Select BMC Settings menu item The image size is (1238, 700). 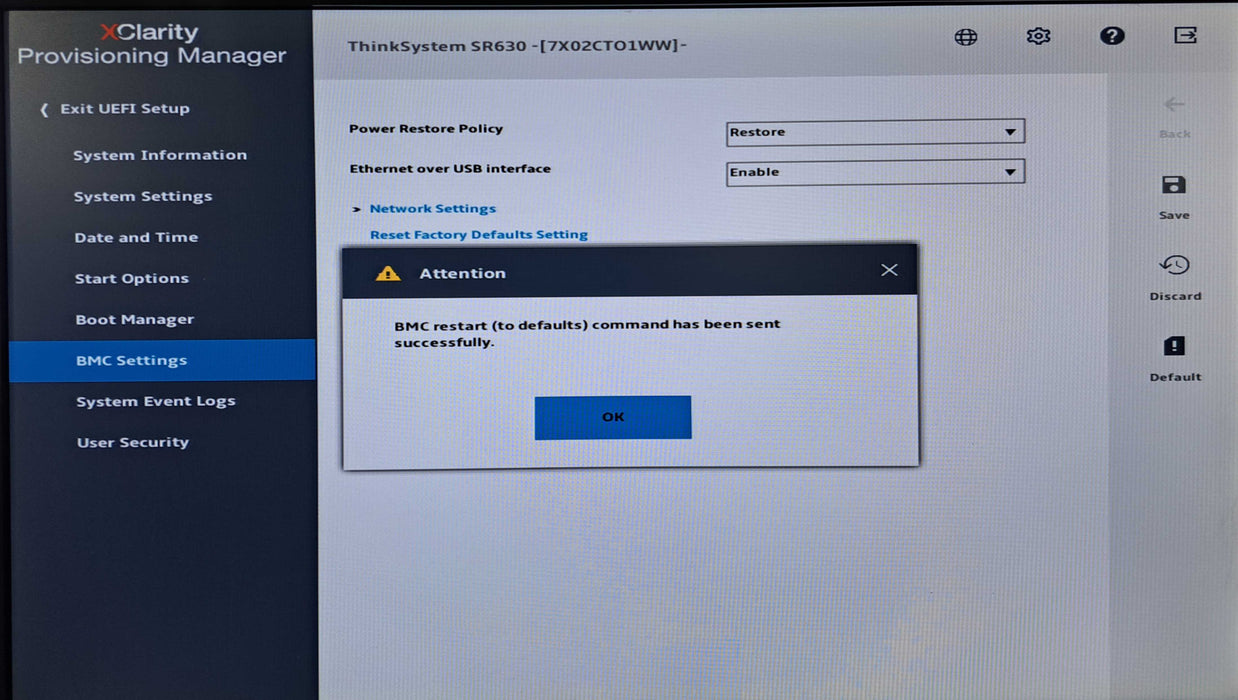click(x=162, y=360)
